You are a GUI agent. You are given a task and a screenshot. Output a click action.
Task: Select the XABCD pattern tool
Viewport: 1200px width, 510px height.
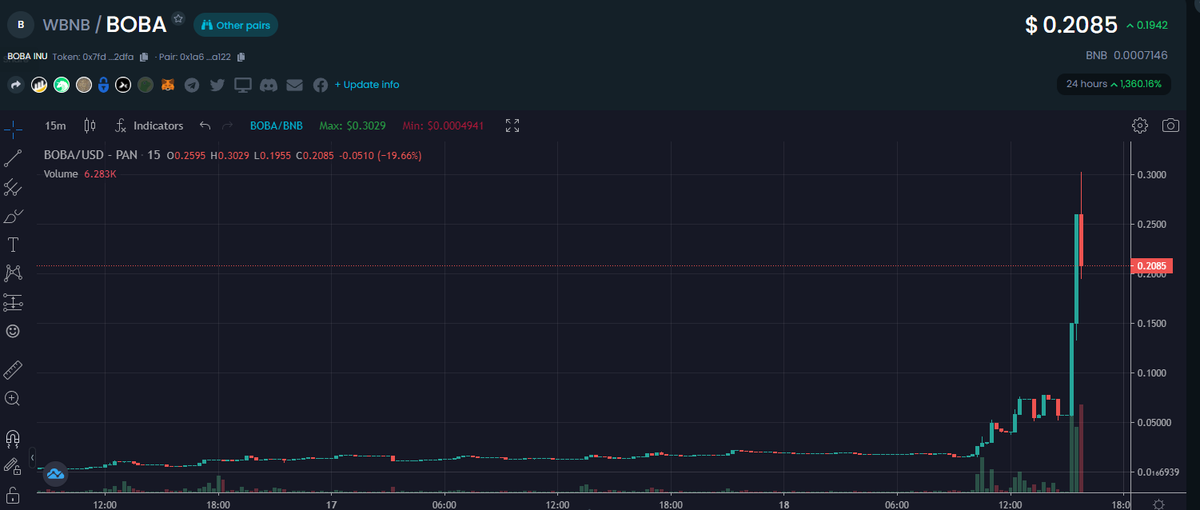(x=13, y=272)
